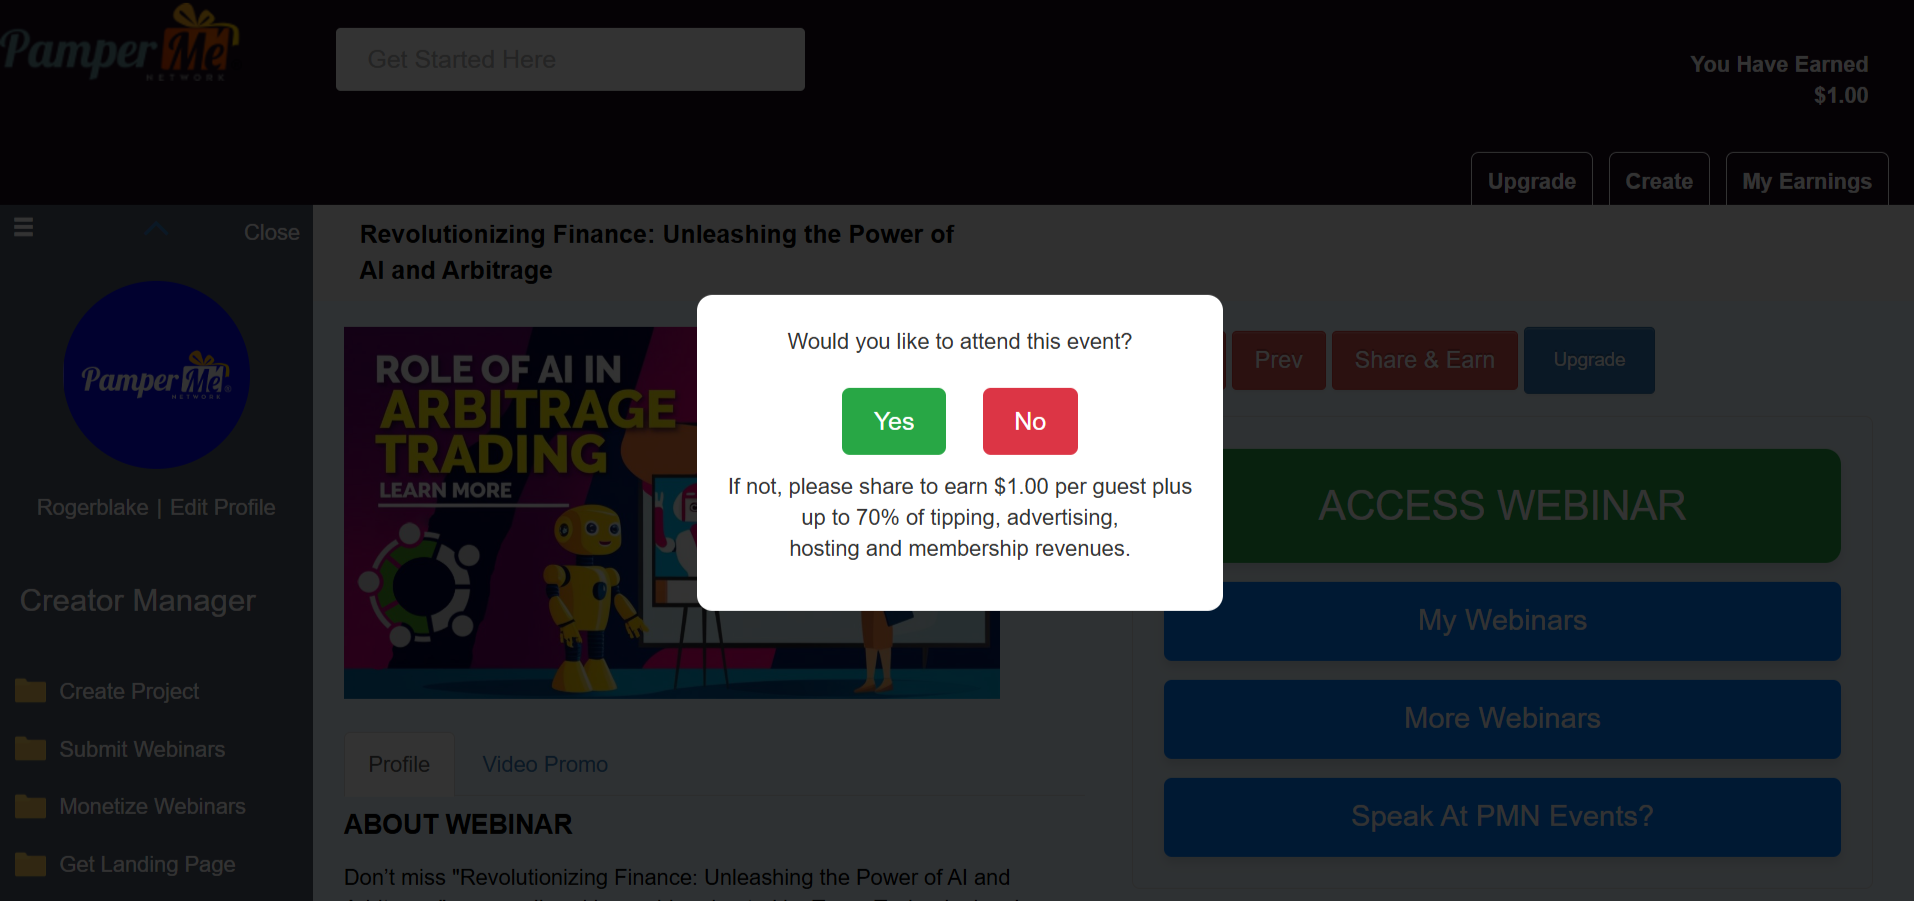Open the Upgrade tab in header

tap(1532, 180)
